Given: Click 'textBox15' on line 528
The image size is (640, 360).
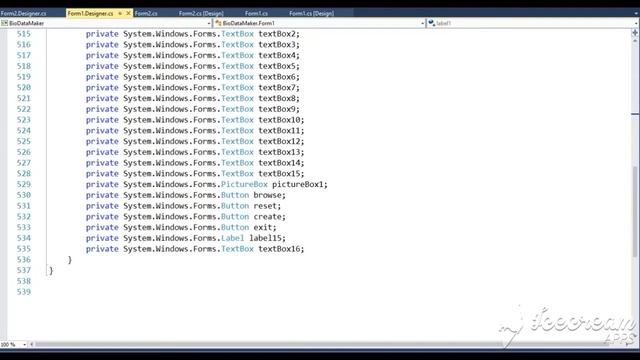Looking at the screenshot, I should coord(279,173).
